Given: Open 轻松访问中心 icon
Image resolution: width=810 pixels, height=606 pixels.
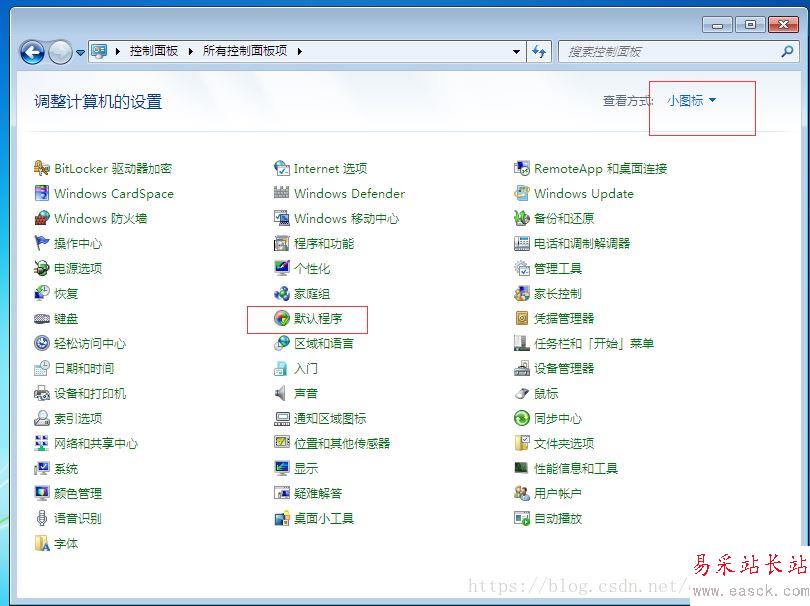Looking at the screenshot, I should (41, 343).
